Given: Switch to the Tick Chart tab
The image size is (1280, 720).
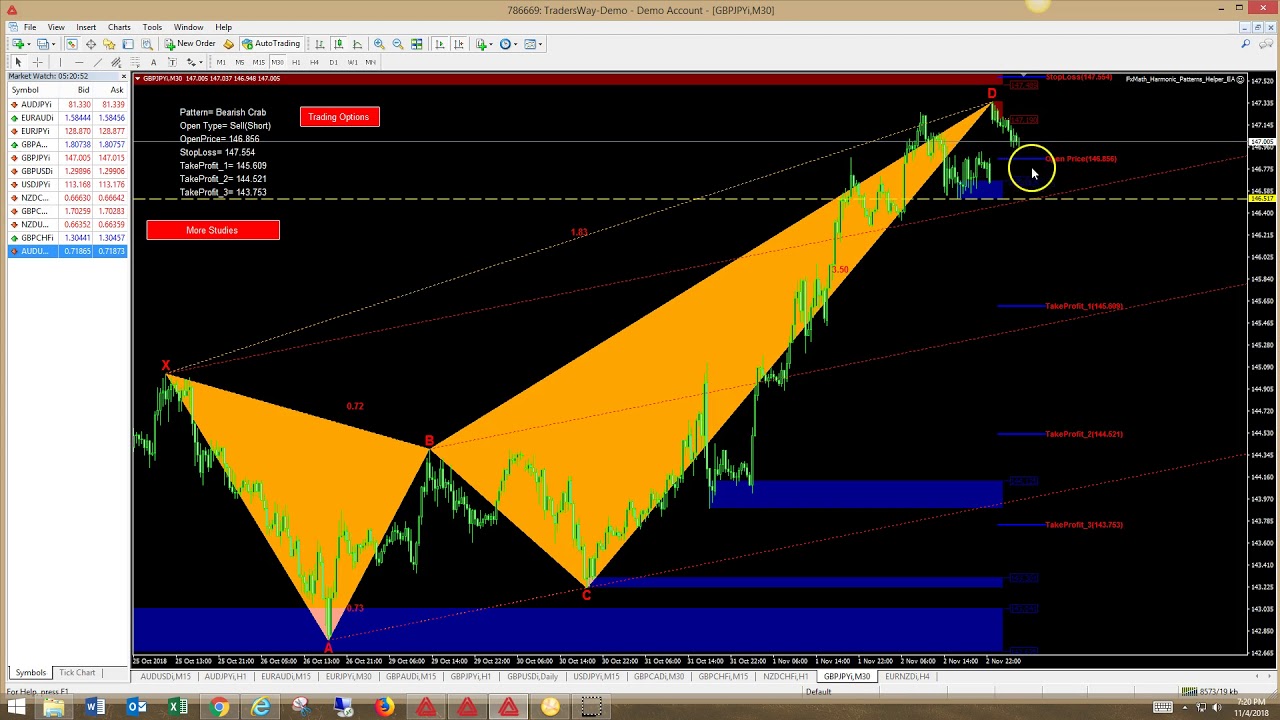Looking at the screenshot, I should [77, 673].
